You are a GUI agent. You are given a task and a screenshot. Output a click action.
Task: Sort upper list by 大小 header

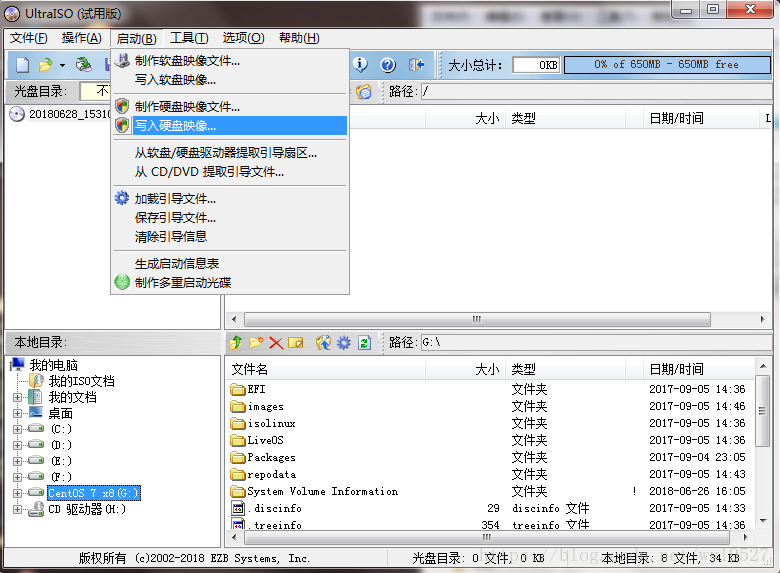click(x=465, y=118)
